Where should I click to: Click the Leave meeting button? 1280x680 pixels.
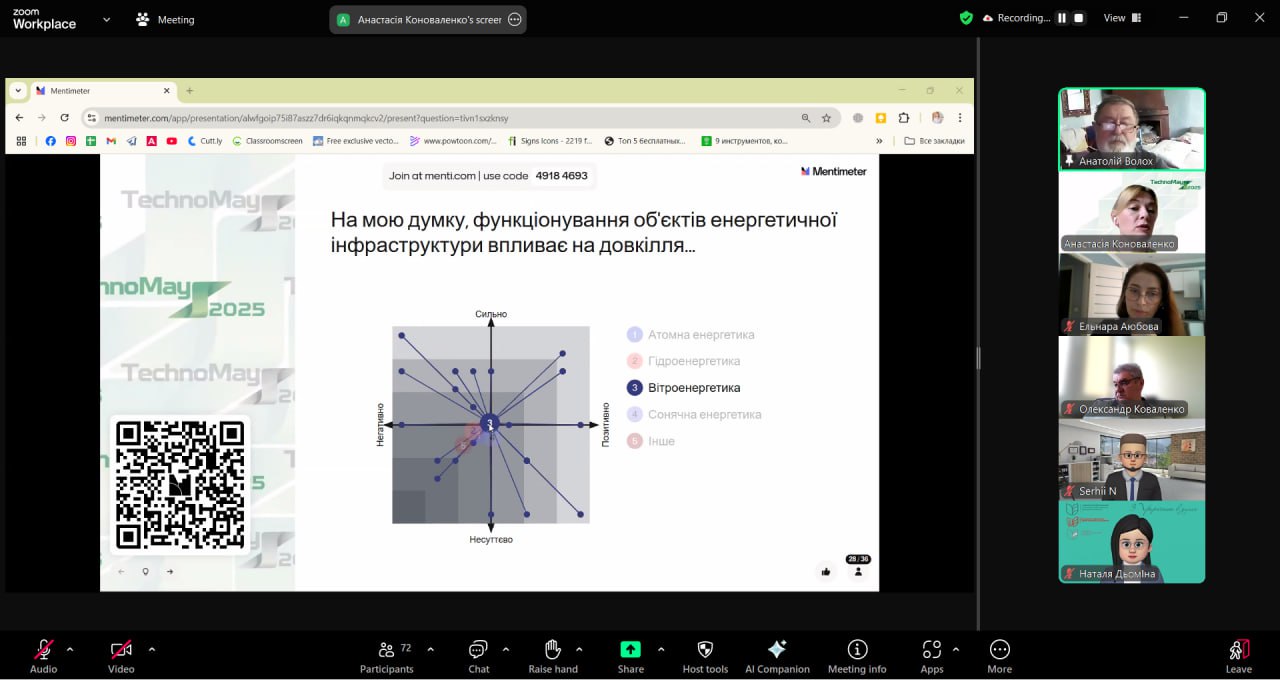[x=1238, y=655]
